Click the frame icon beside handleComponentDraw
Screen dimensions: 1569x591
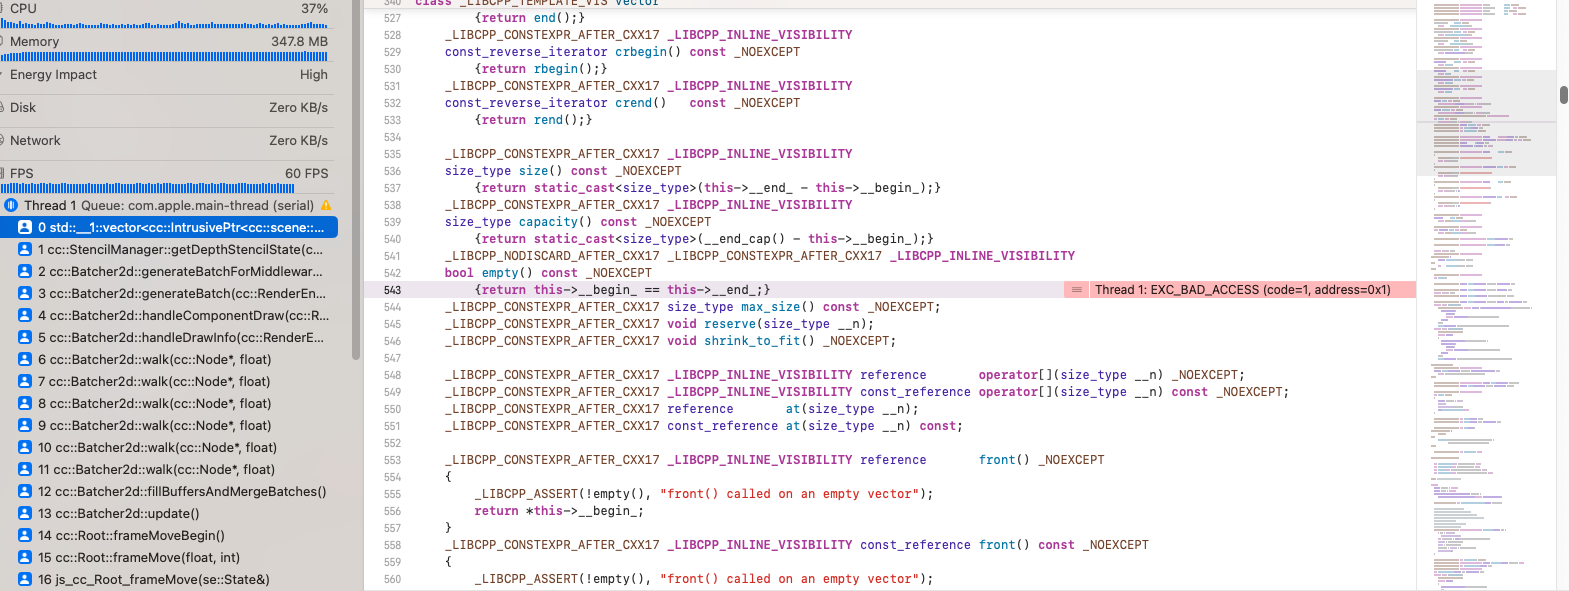25,315
